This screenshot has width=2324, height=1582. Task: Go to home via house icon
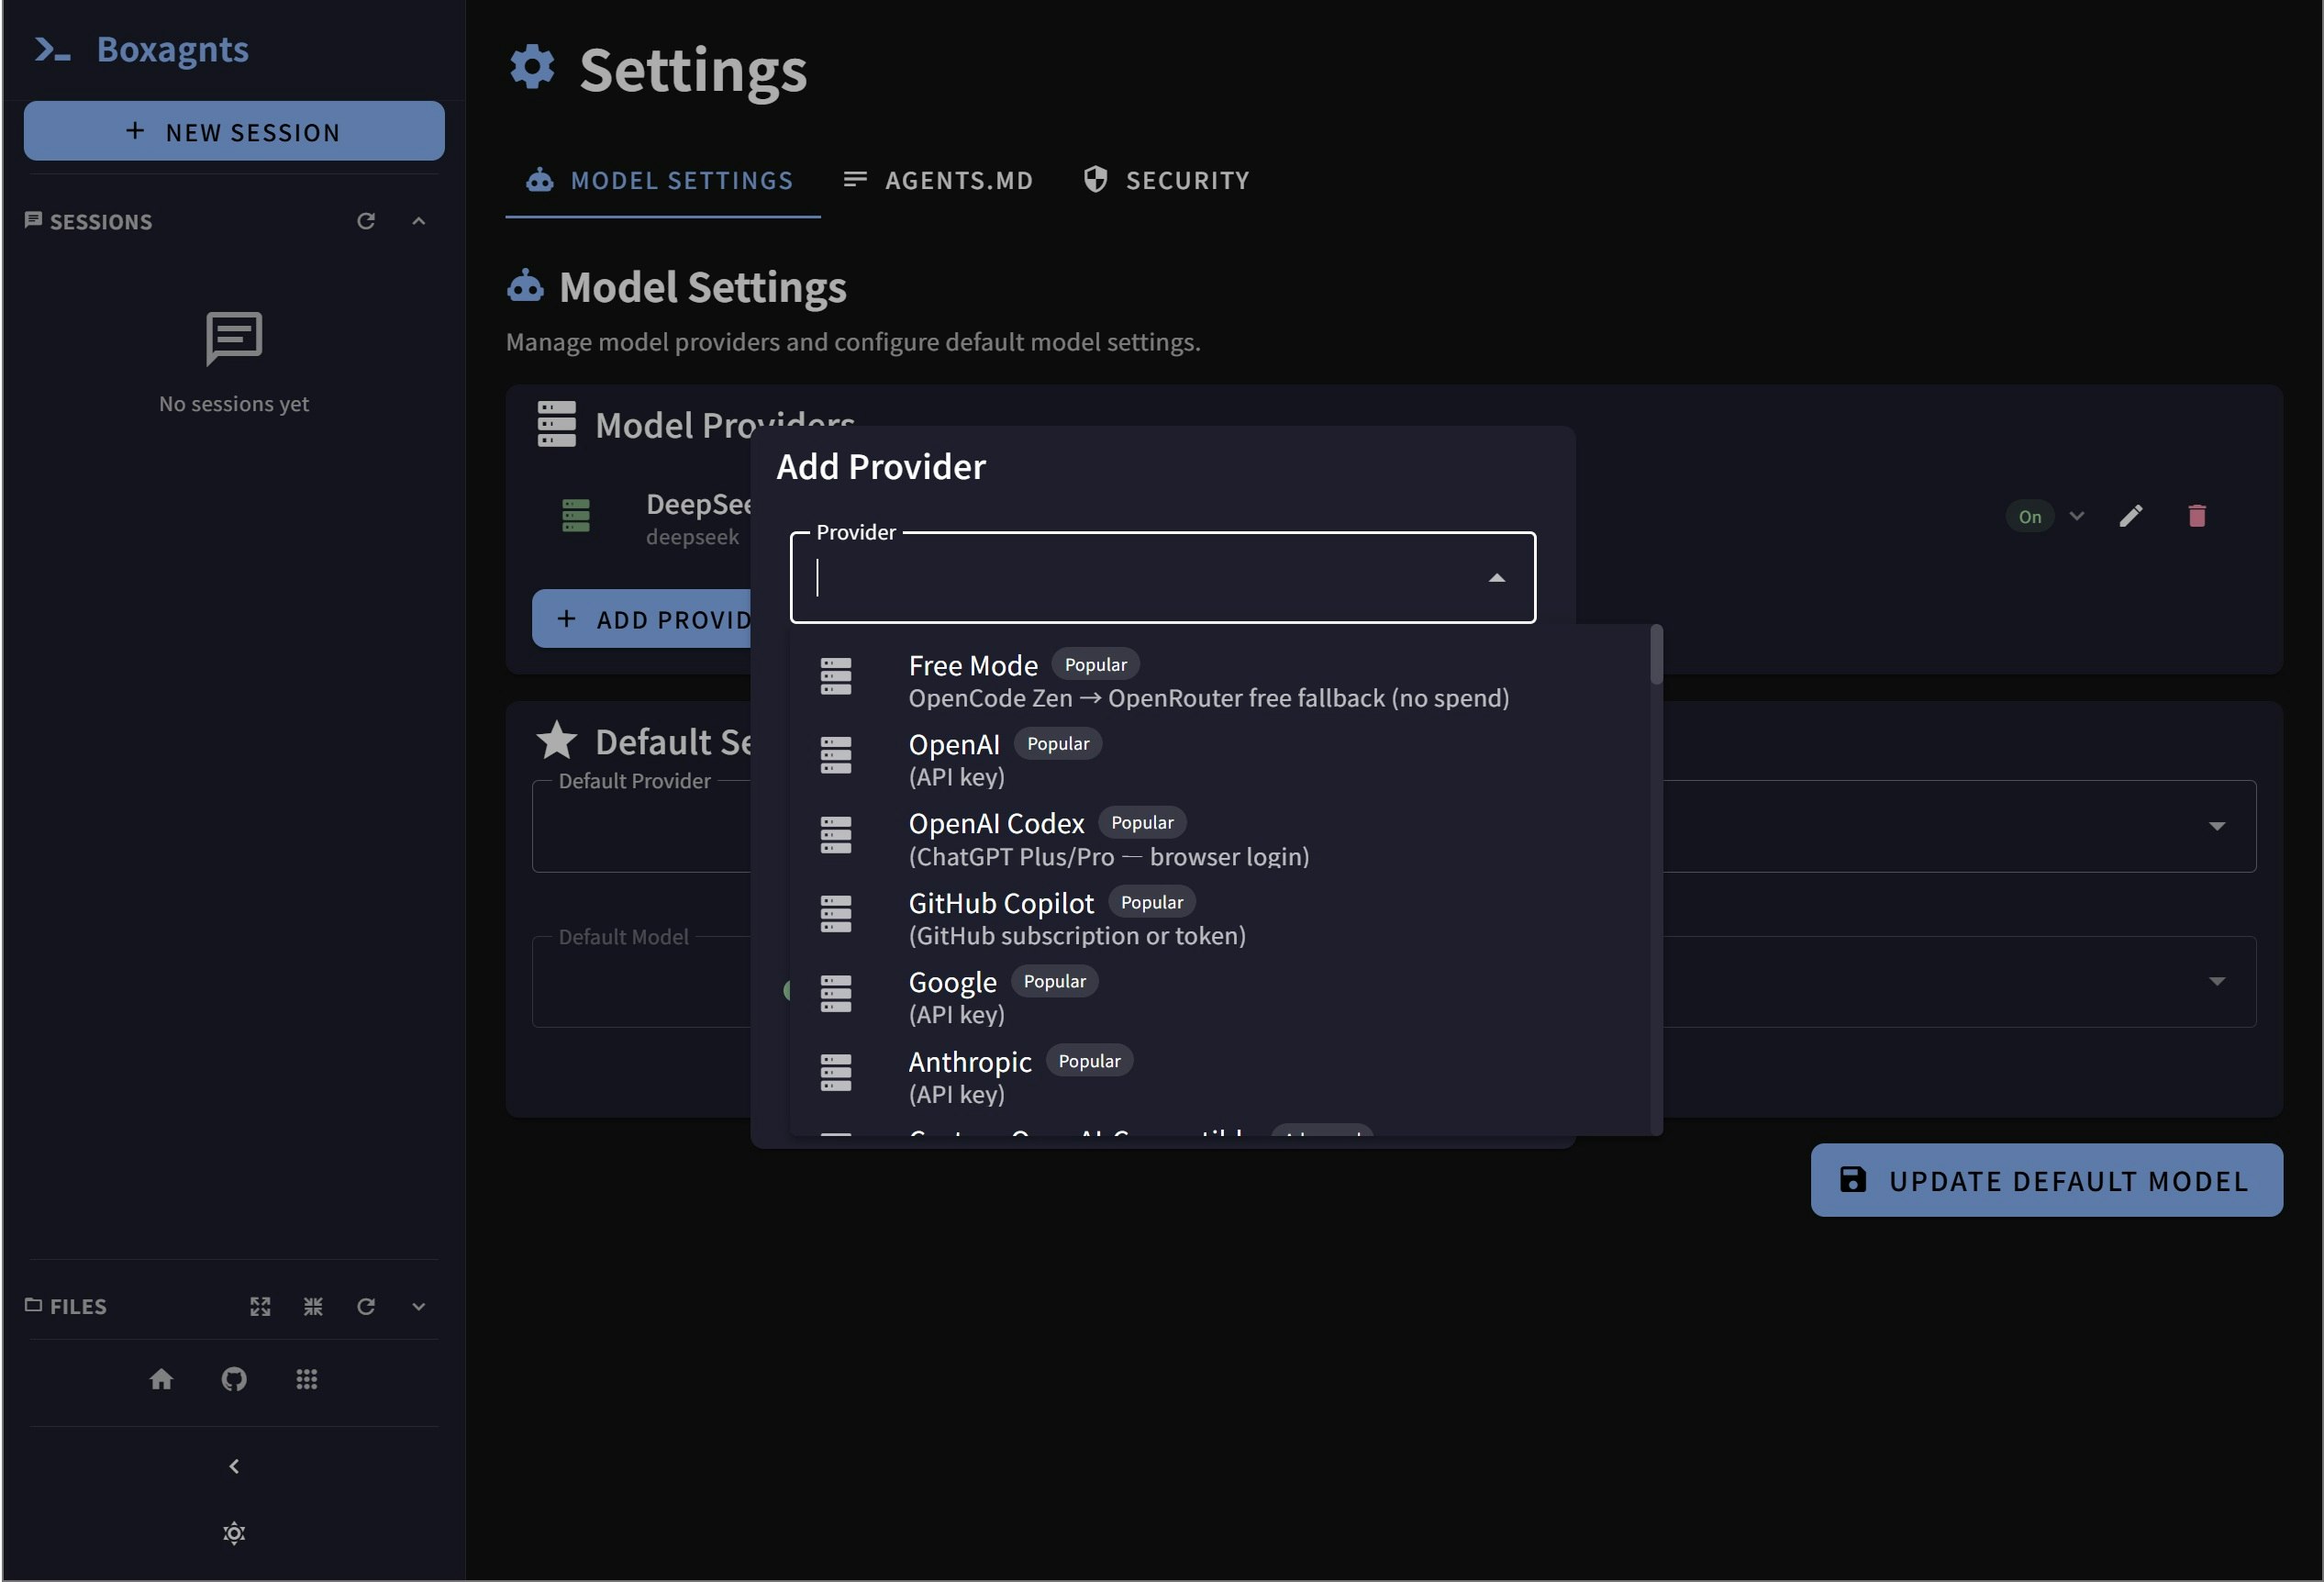(161, 1379)
